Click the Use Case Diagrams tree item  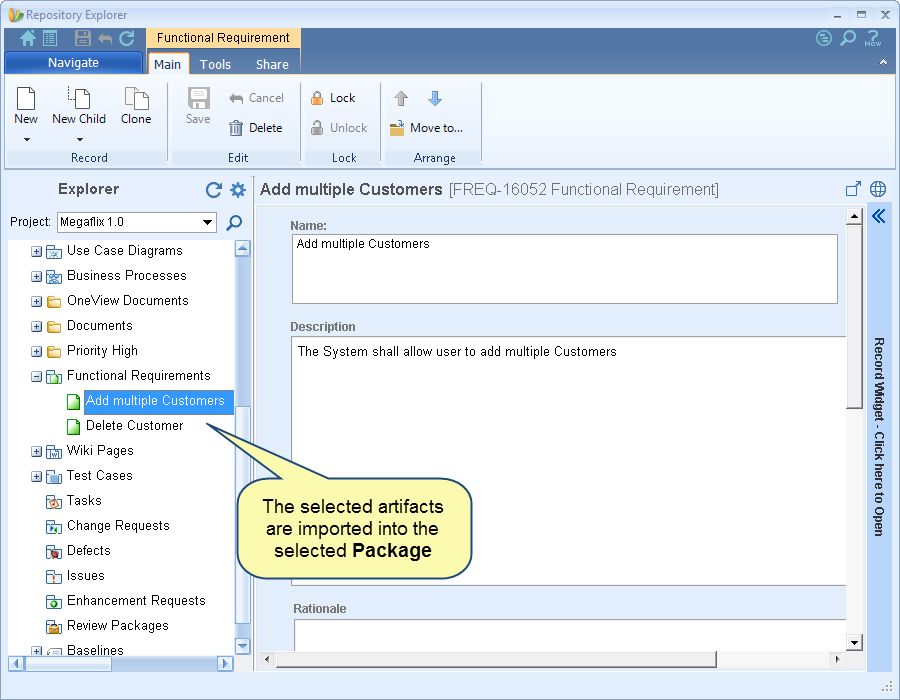click(x=125, y=251)
